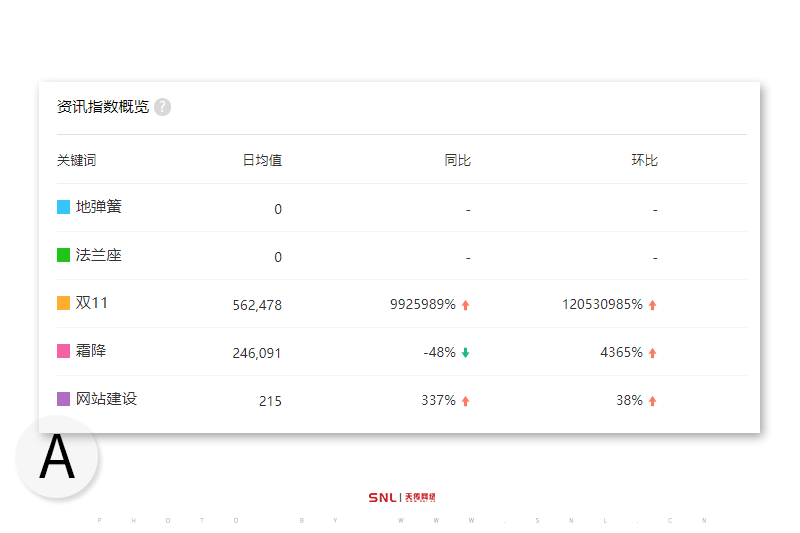The width and height of the screenshot is (800, 533).
Task: Click the orange 双11 color swatch
Action: click(x=63, y=303)
